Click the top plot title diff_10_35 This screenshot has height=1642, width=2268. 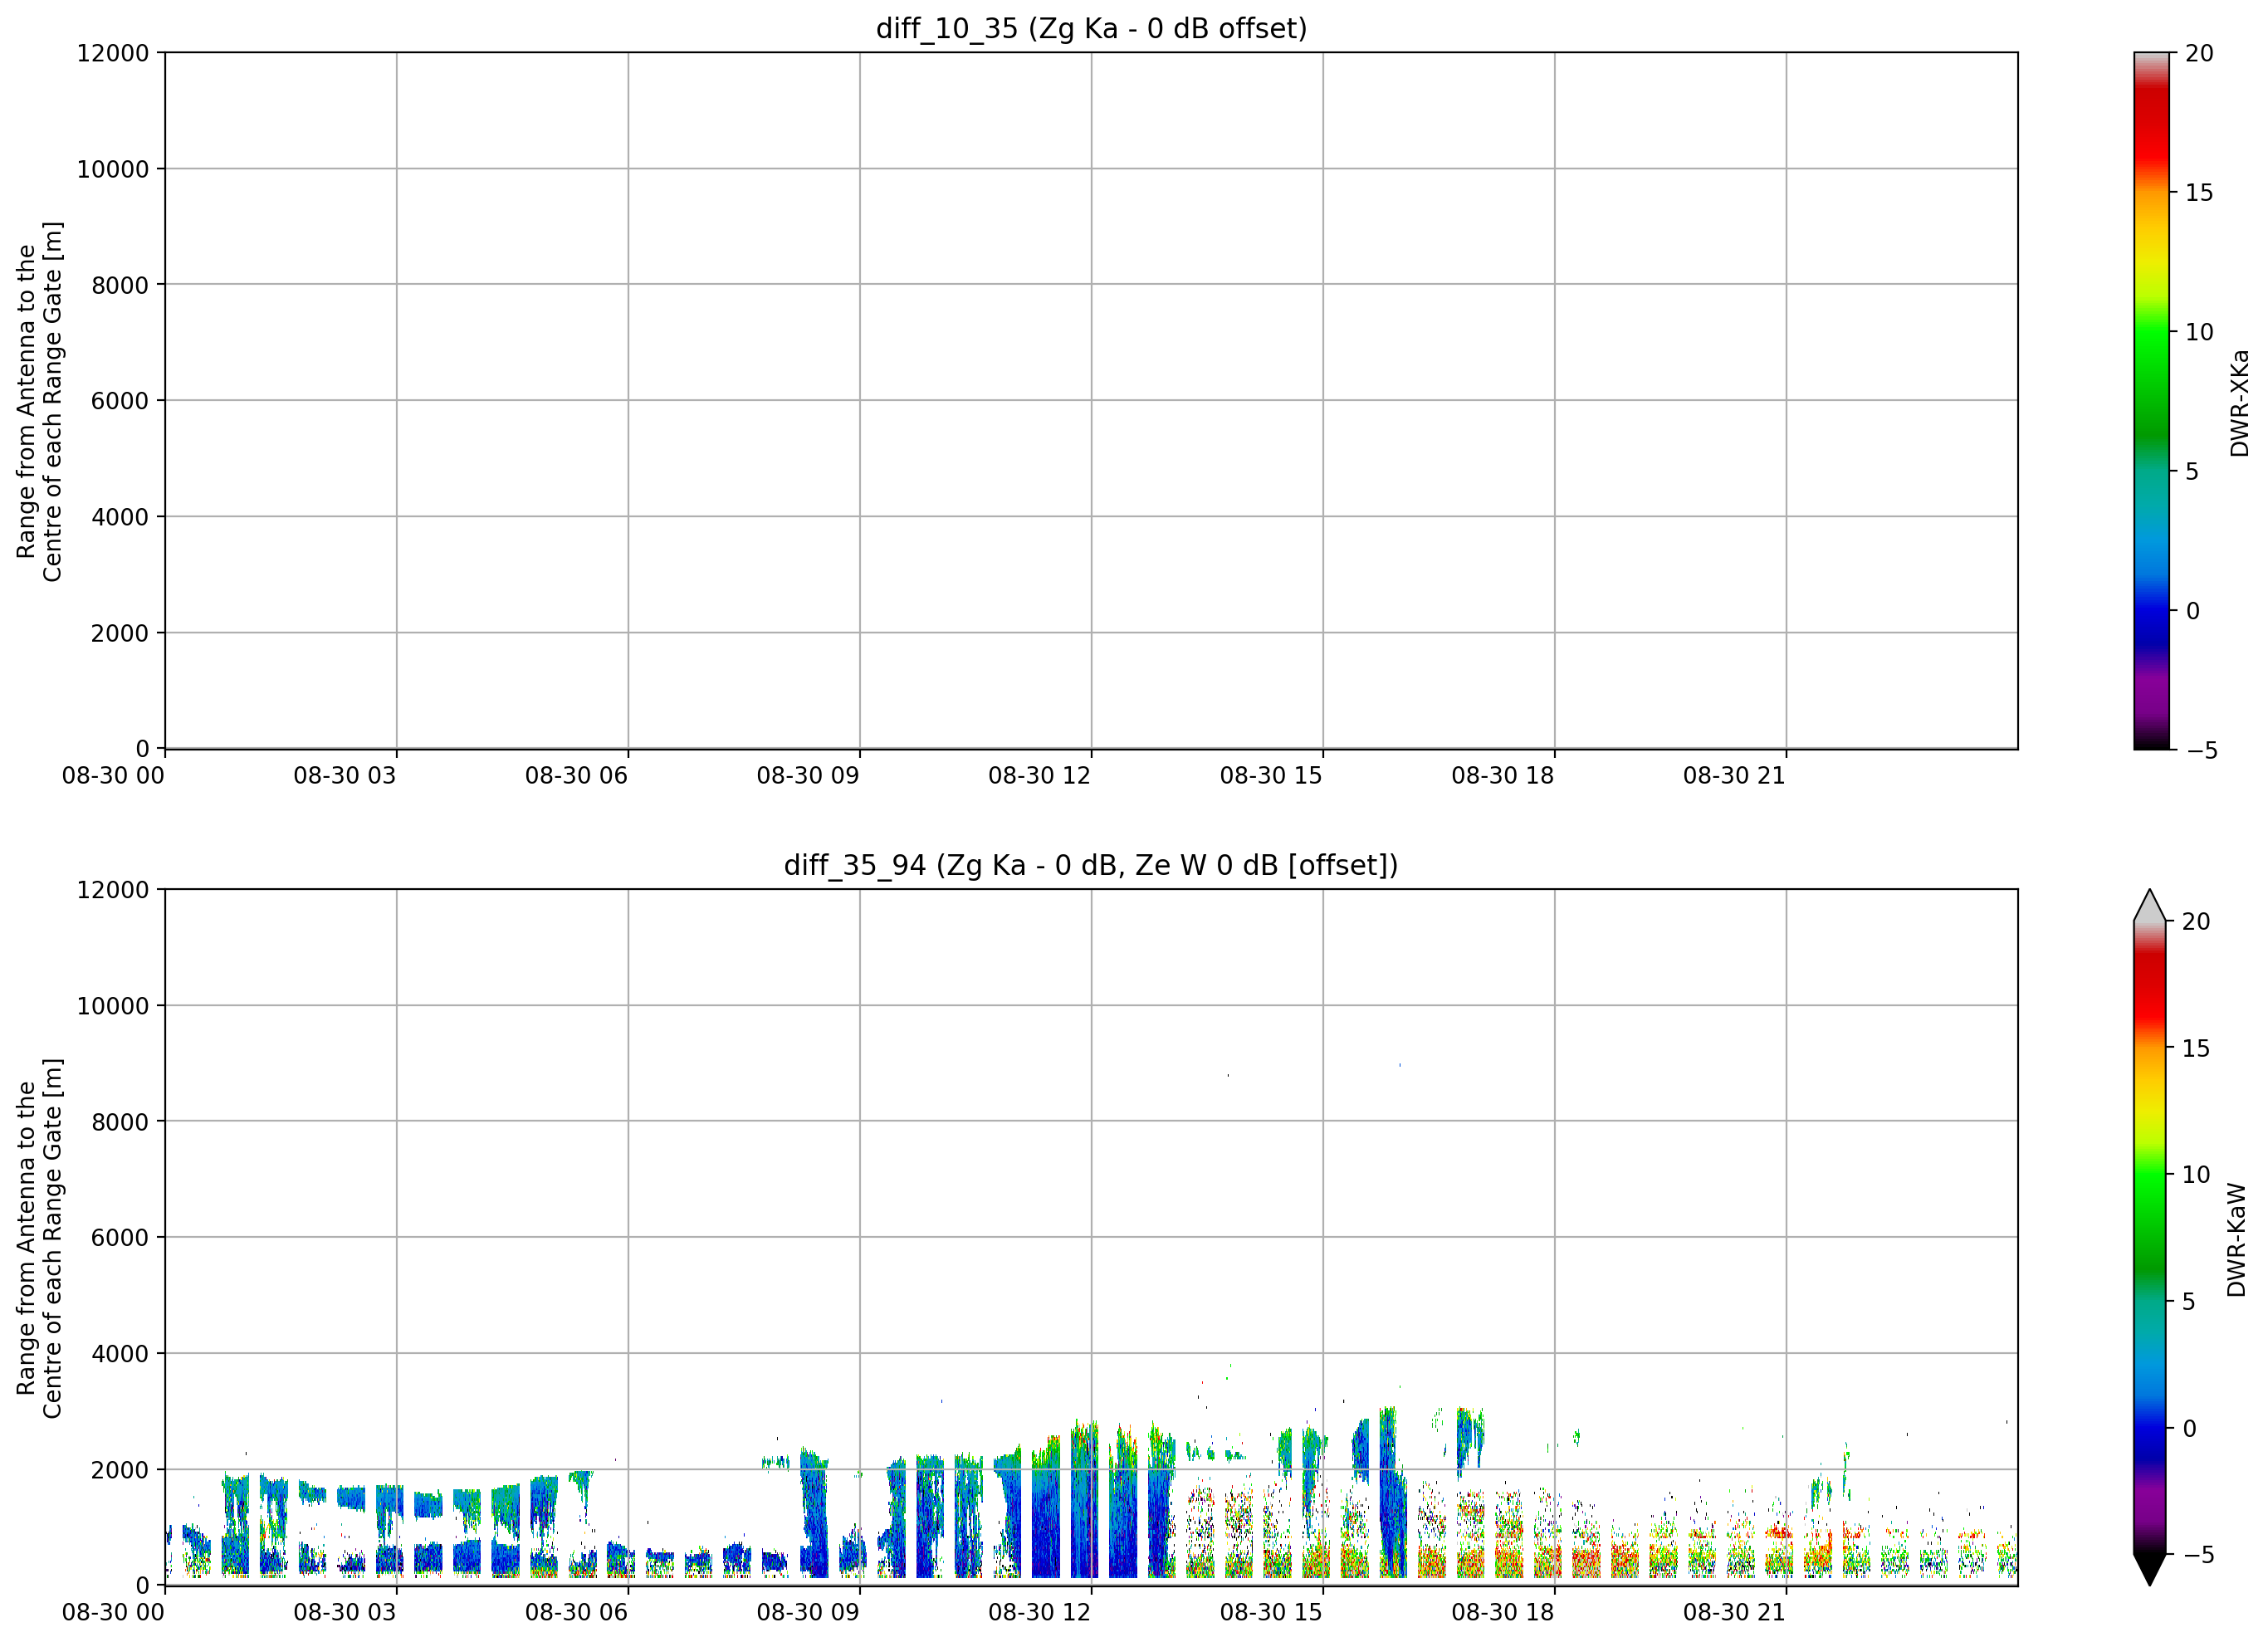click(1091, 28)
